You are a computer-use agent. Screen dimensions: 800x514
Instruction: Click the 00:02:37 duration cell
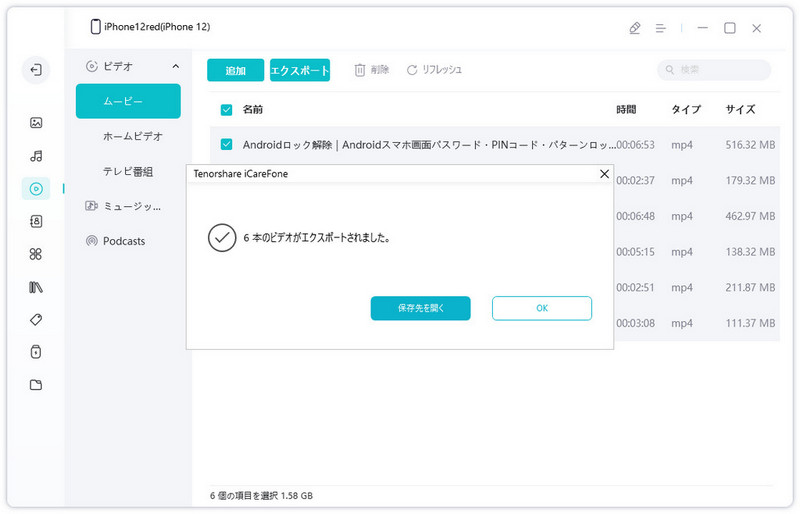click(635, 181)
